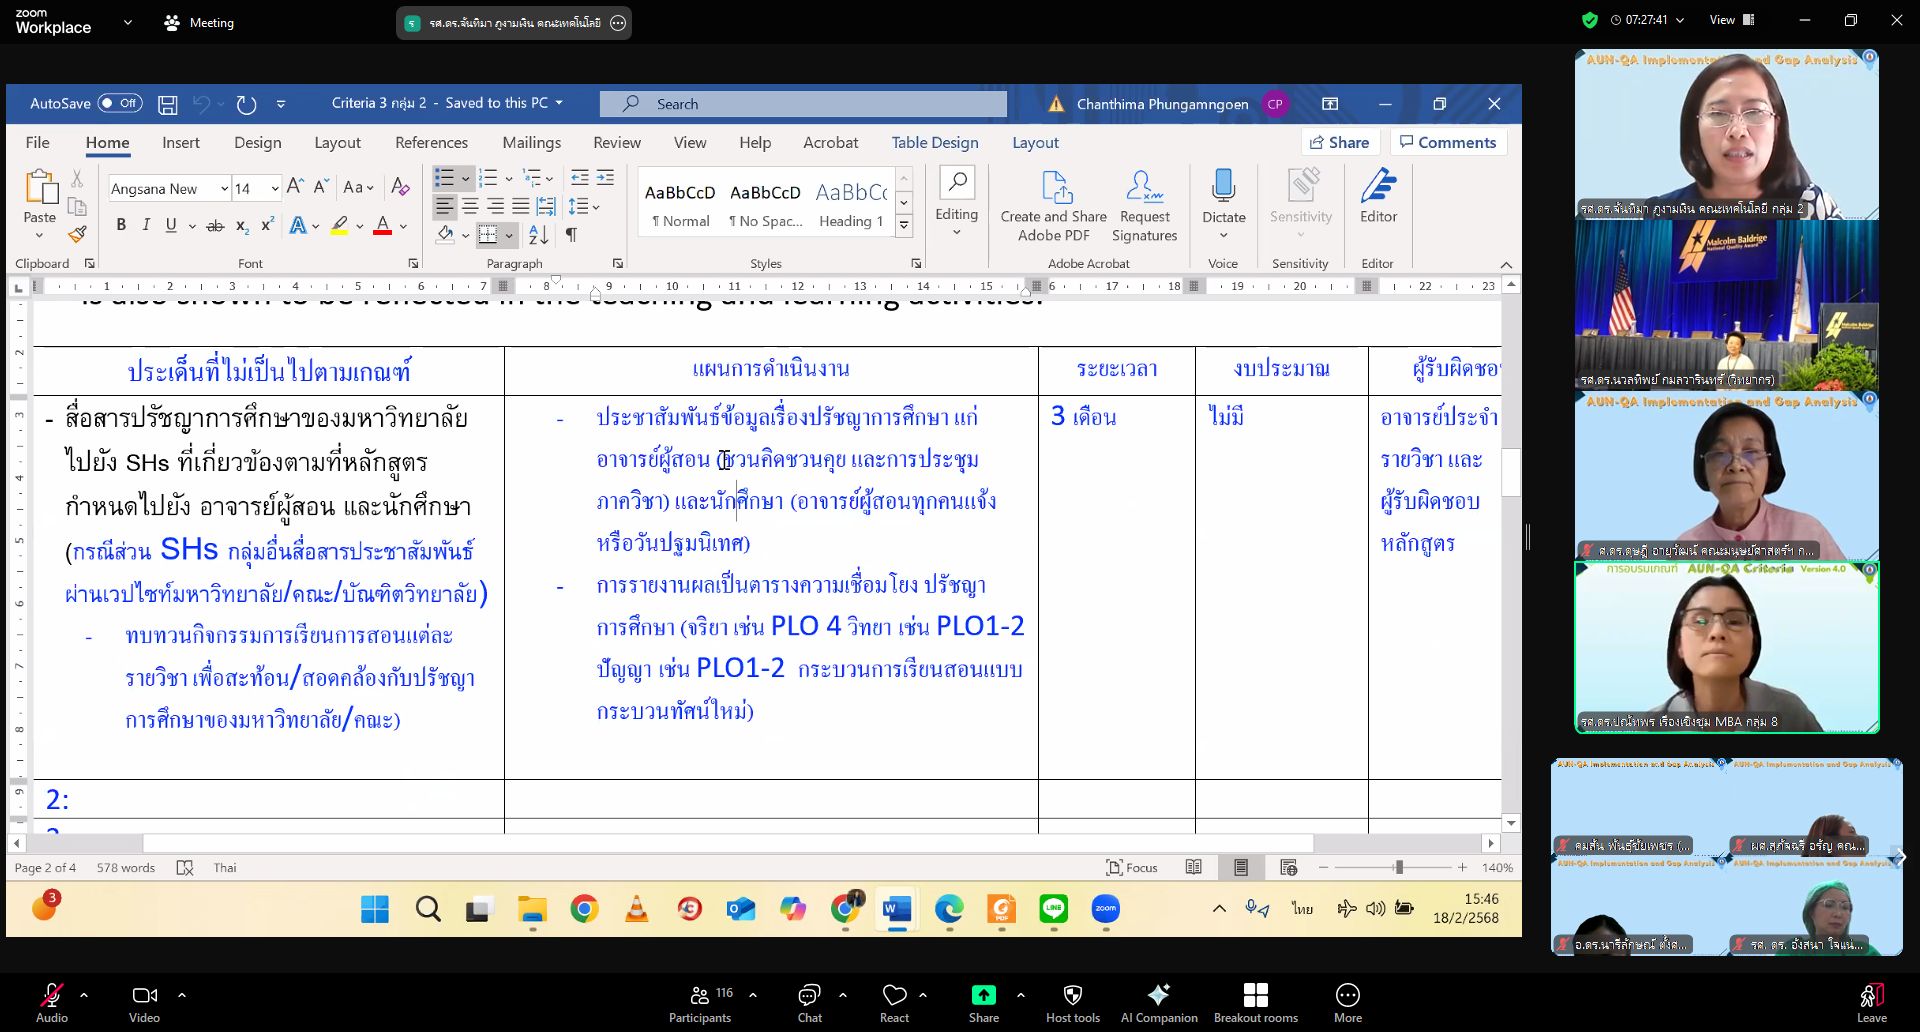Image resolution: width=1920 pixels, height=1032 pixels.
Task: Toggle Italic formatting in Word ribbon
Action: click(x=146, y=225)
